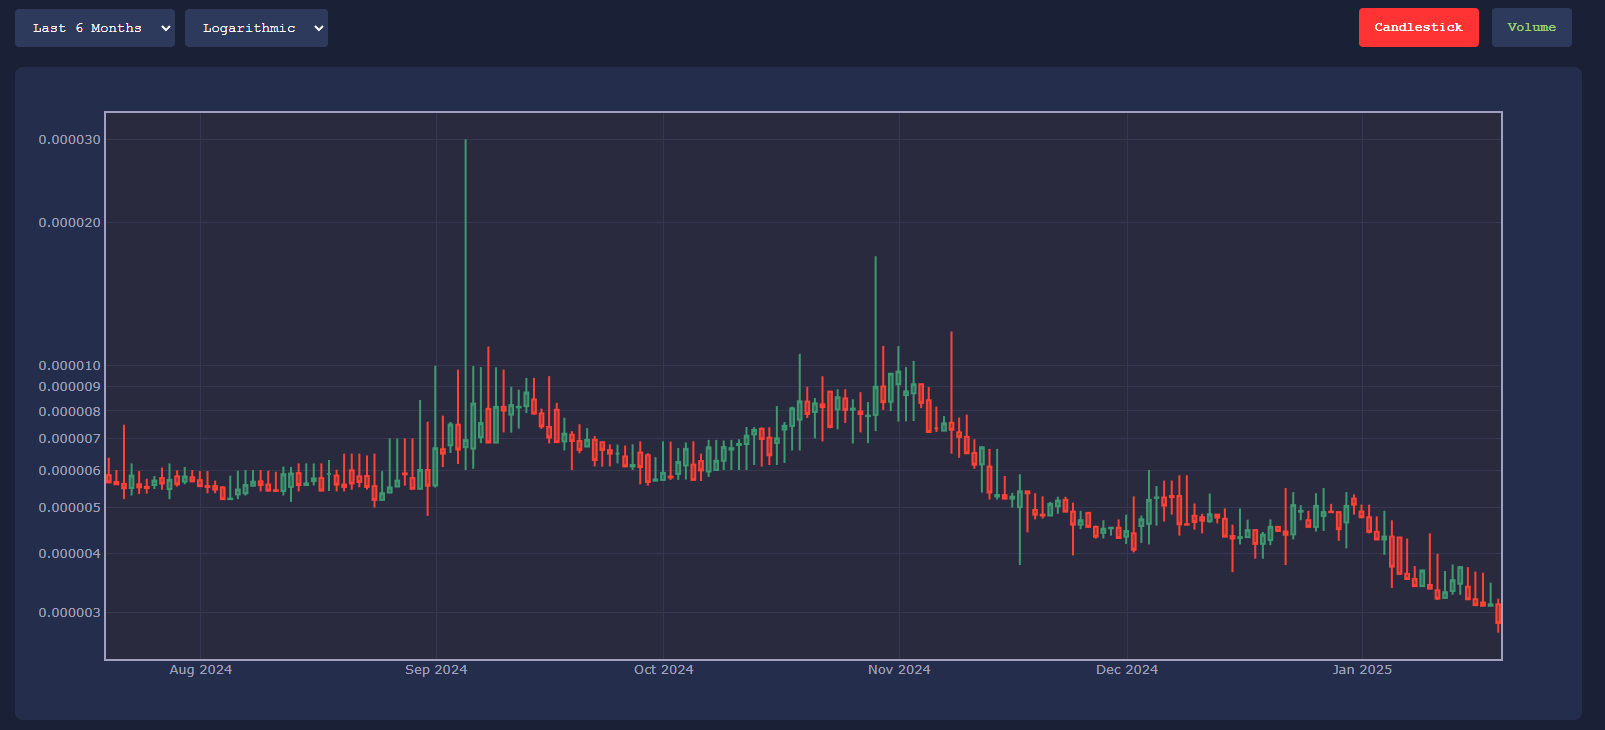This screenshot has height=730, width=1605.
Task: Switch to the Candlestick chart view
Action: 1418,28
